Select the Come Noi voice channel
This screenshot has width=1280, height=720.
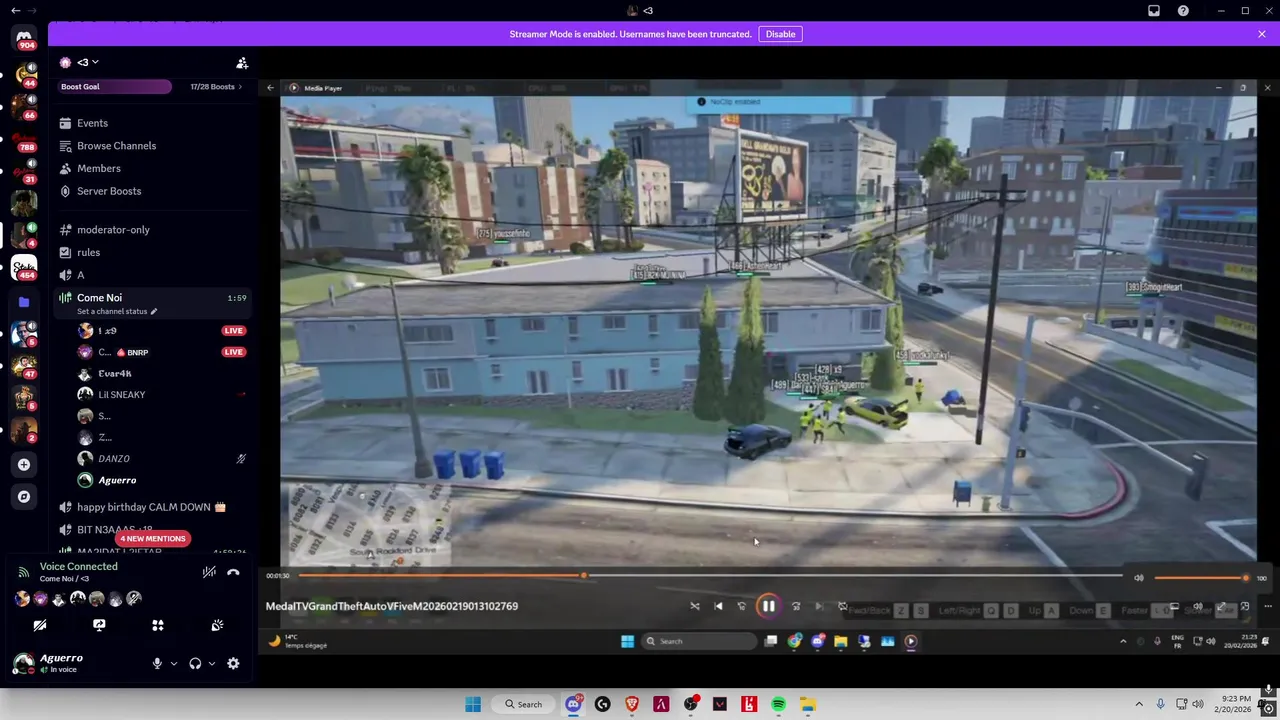(x=99, y=297)
